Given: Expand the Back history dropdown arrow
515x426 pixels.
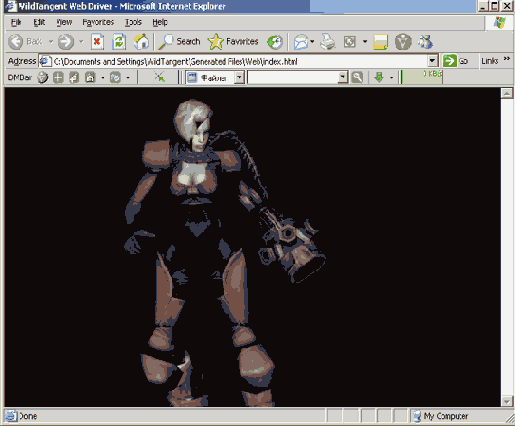Looking at the screenshot, I should tap(51, 42).
